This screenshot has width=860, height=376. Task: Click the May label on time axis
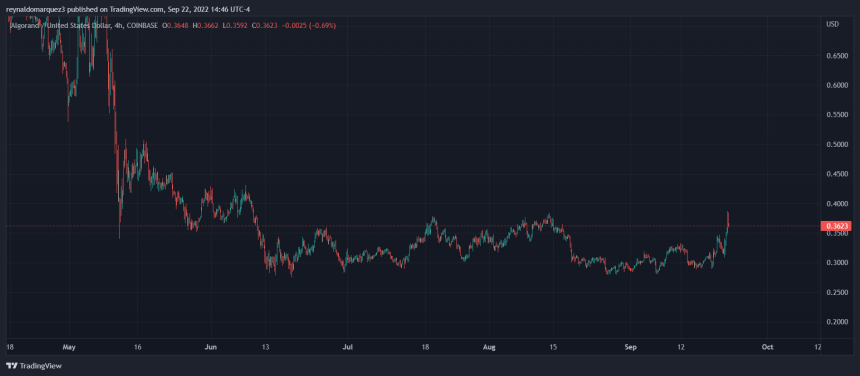(x=69, y=347)
